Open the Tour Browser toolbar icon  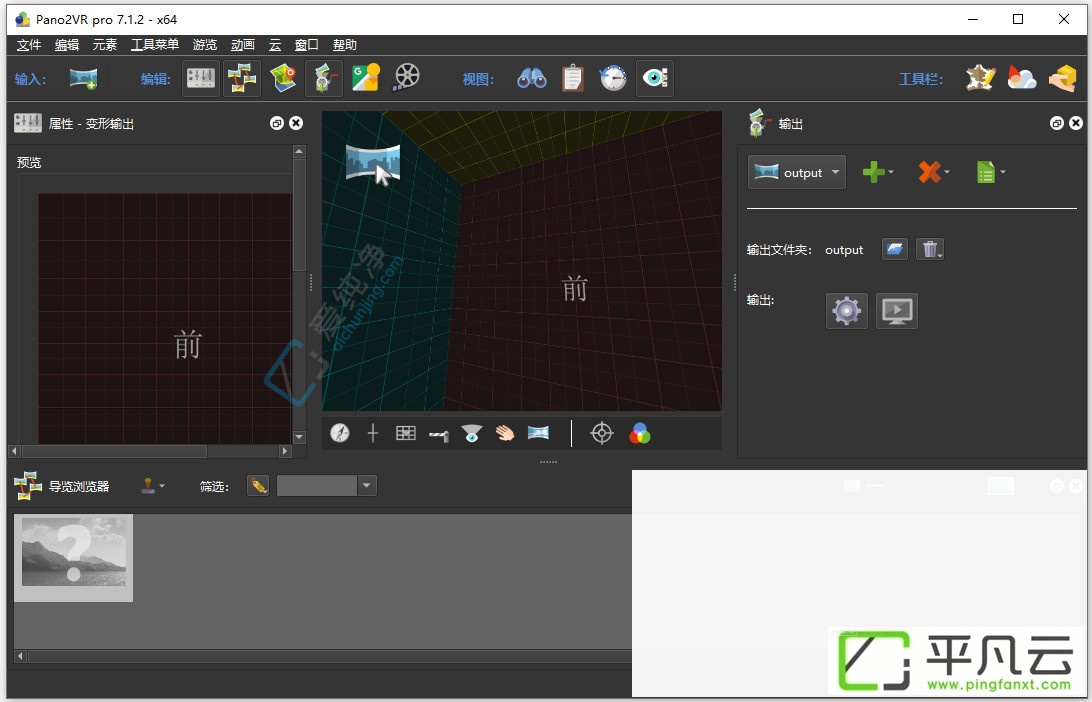pyautogui.click(x=242, y=78)
